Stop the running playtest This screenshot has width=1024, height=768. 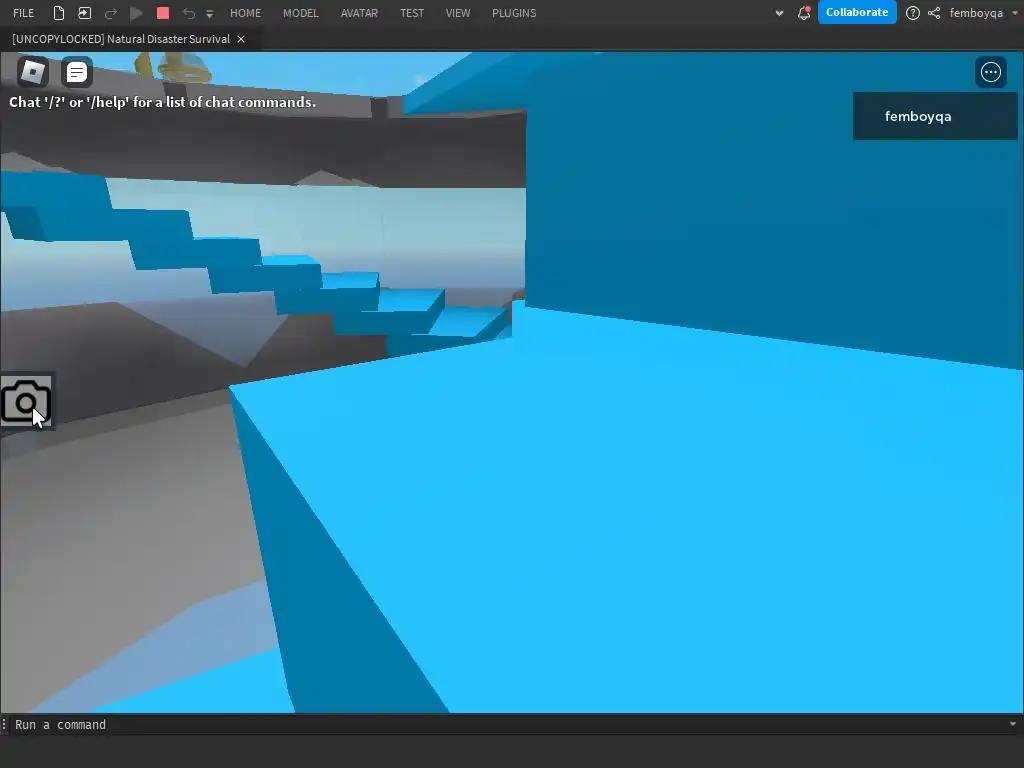(163, 13)
